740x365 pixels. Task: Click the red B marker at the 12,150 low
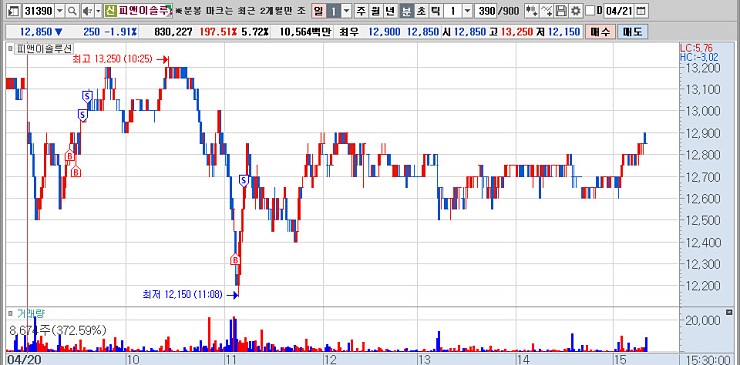[235, 260]
